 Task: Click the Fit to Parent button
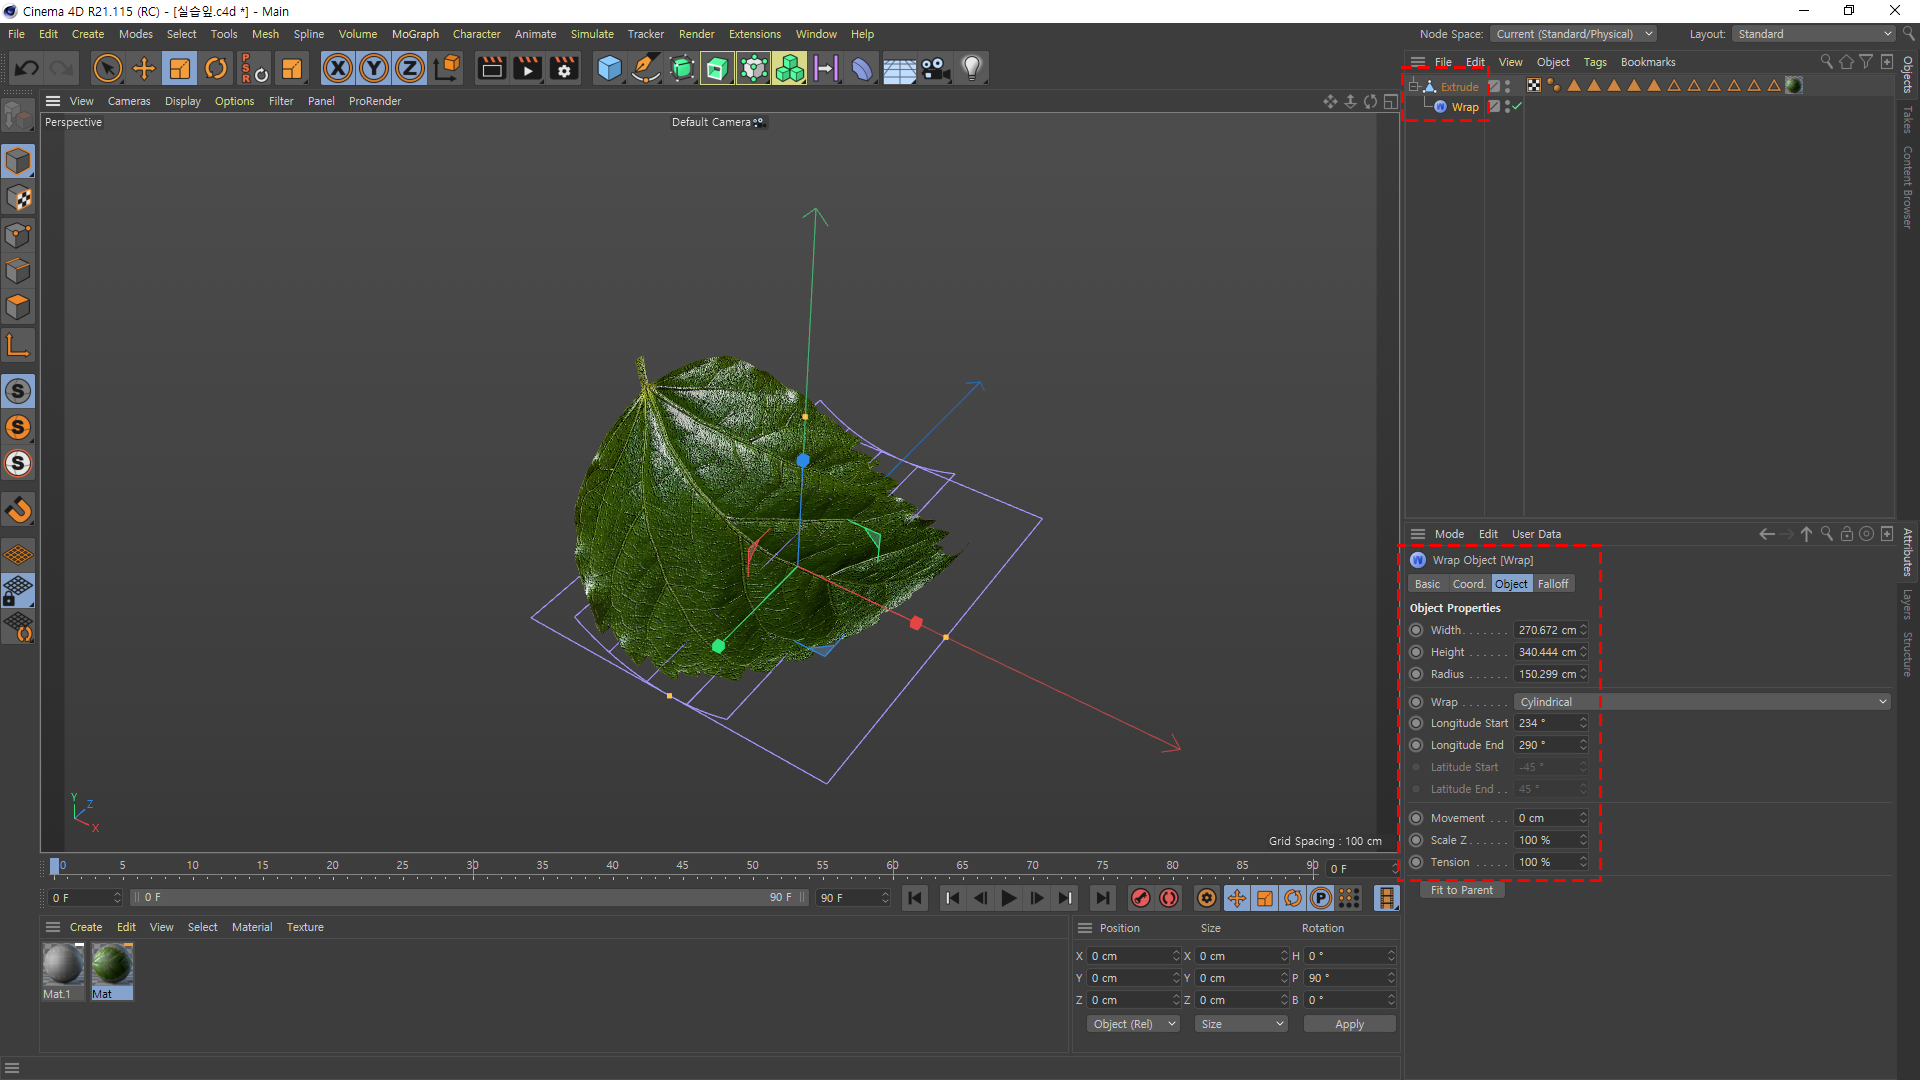tap(1461, 890)
